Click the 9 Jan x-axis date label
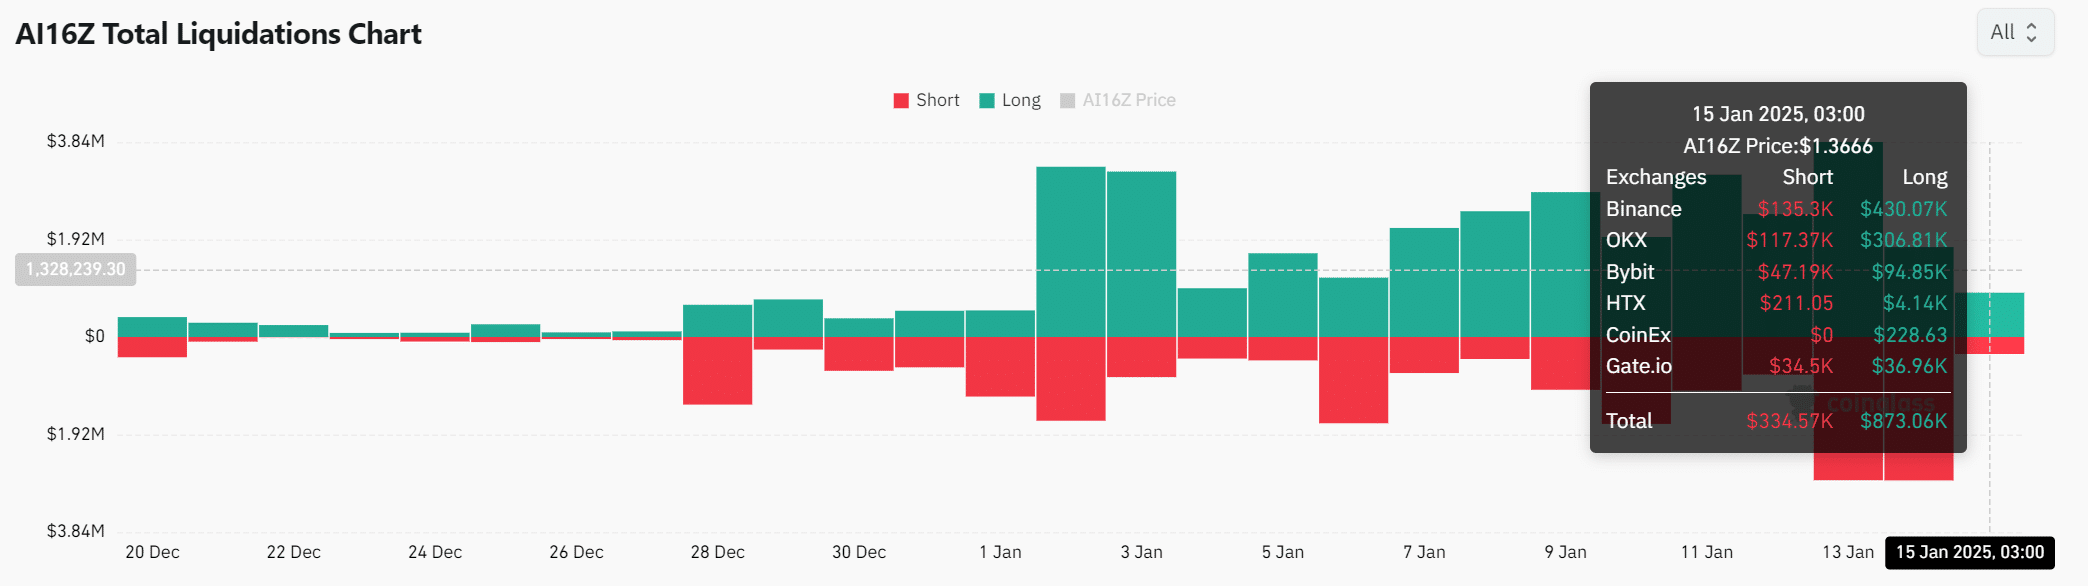 coord(1565,552)
